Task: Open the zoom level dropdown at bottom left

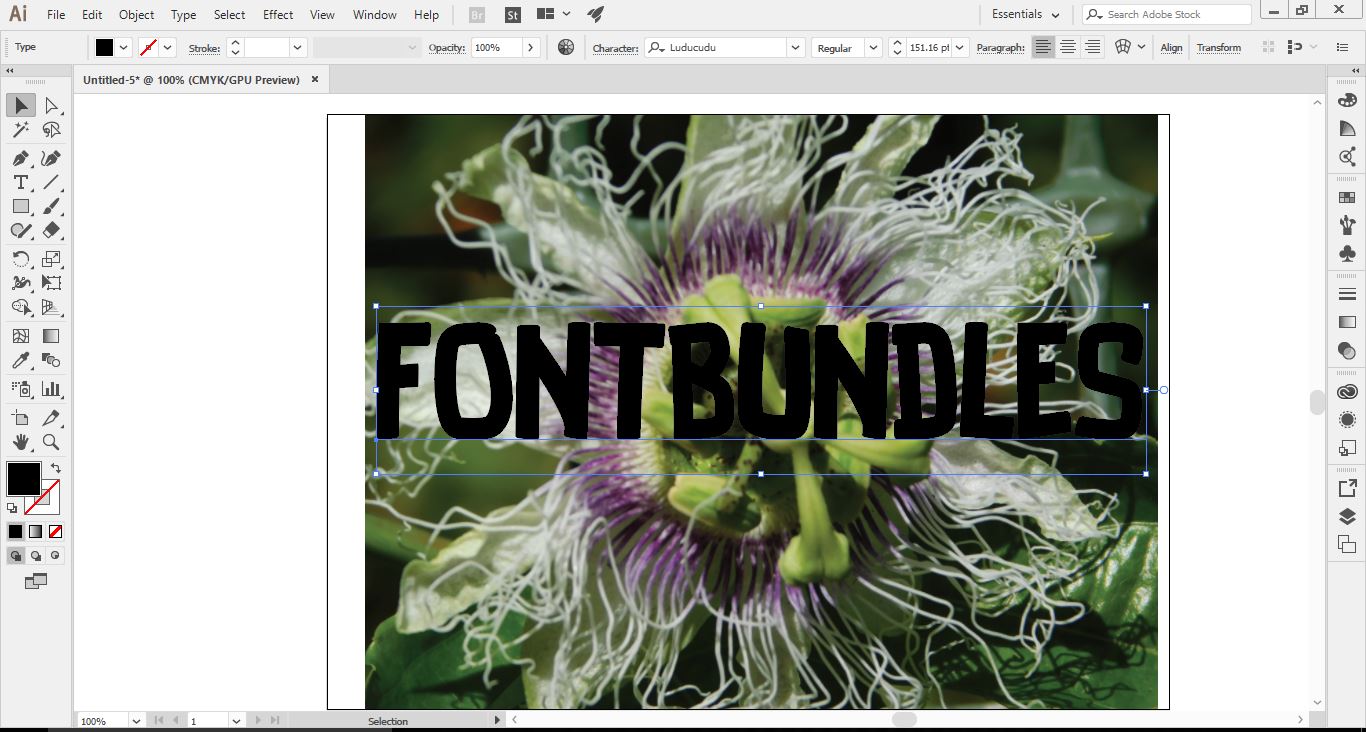Action: pyautogui.click(x=137, y=720)
